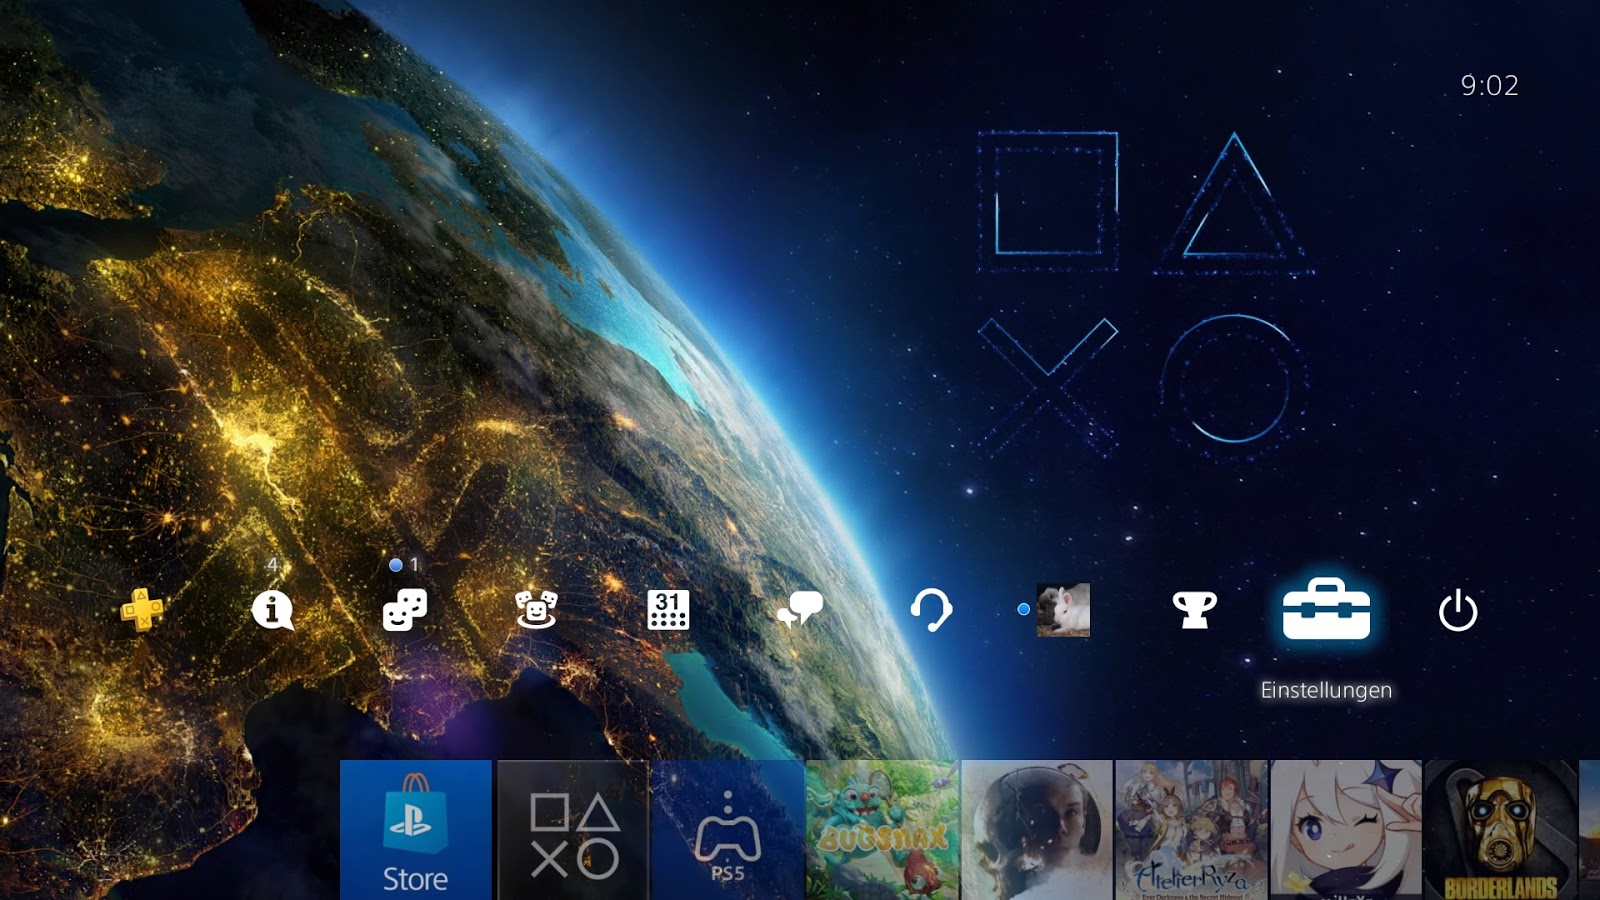
Task: Launch the winking anime character tile
Action: click(1346, 830)
